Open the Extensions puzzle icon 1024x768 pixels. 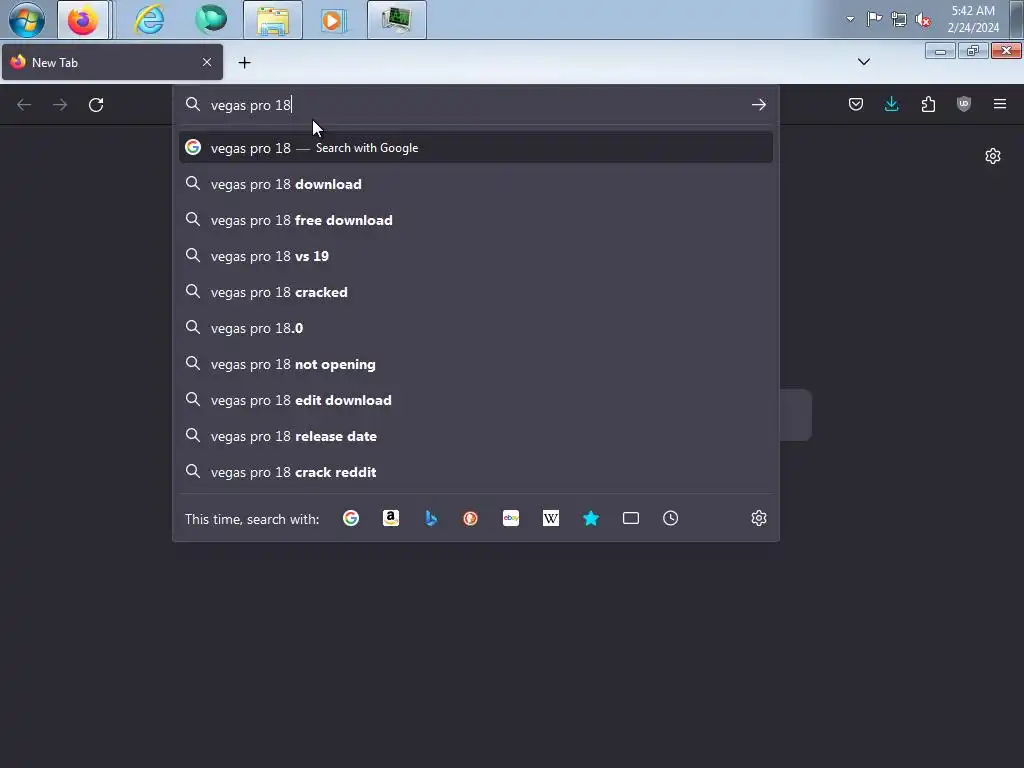tap(928, 104)
